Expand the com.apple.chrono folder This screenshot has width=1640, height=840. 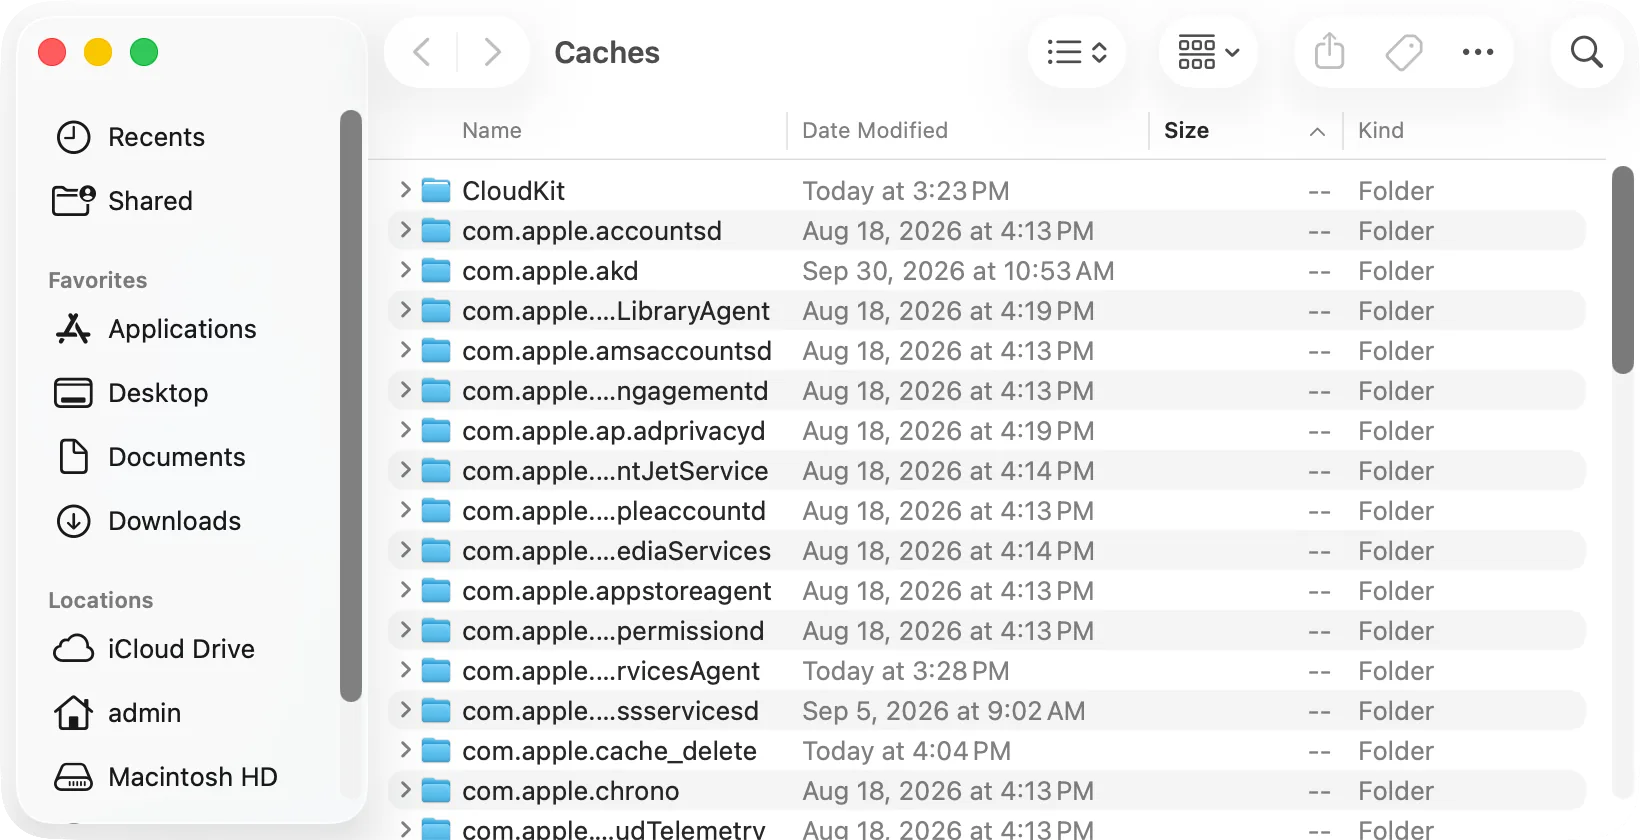coord(405,790)
